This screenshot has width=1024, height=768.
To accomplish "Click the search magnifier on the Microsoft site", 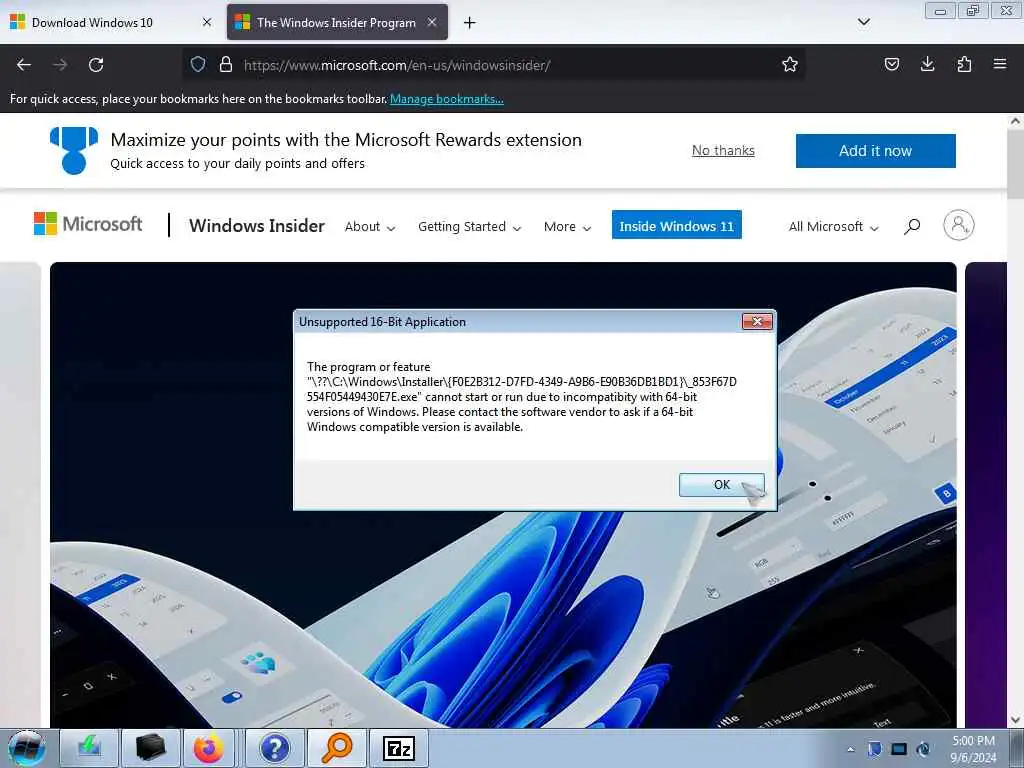I will click(912, 226).
